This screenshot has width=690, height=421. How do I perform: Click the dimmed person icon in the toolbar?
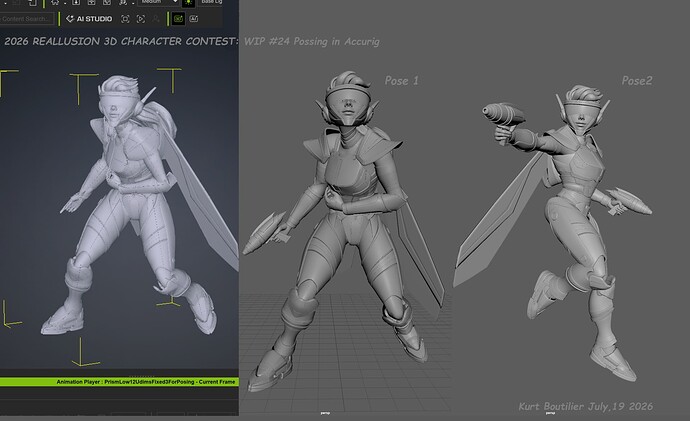(156, 19)
